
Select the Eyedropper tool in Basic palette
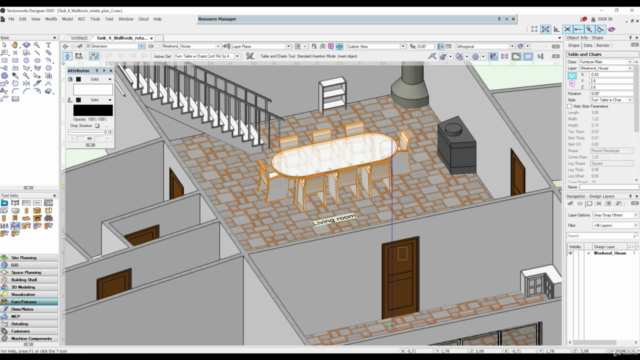(x=15, y=76)
